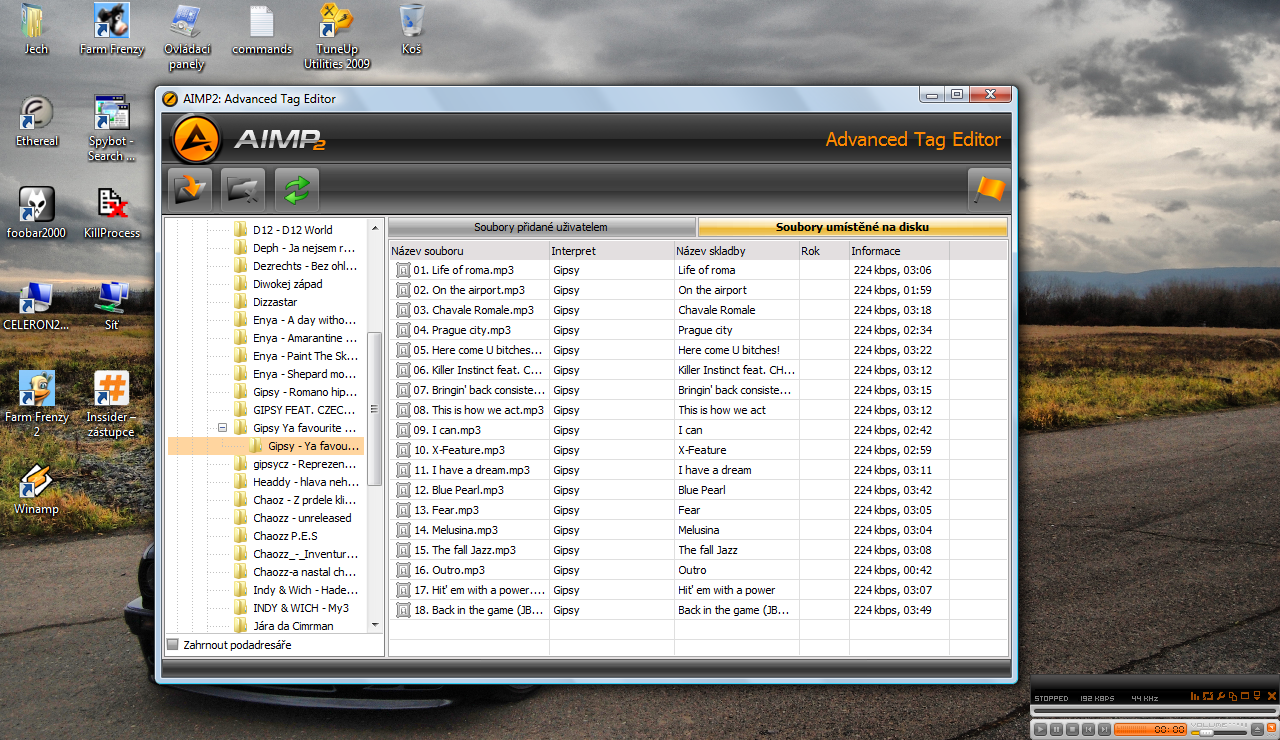Select the Winamp desktop icon
This screenshot has height=740, width=1280.
click(37, 489)
